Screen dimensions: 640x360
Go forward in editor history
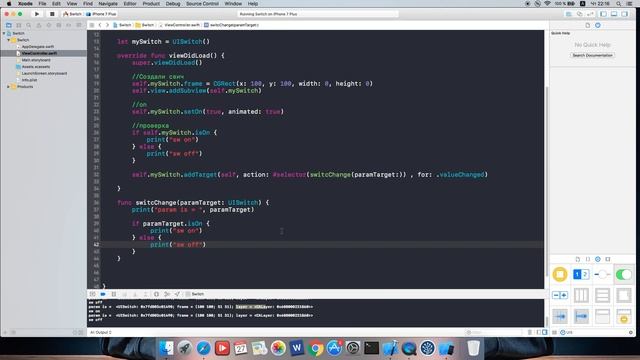tap(107, 25)
